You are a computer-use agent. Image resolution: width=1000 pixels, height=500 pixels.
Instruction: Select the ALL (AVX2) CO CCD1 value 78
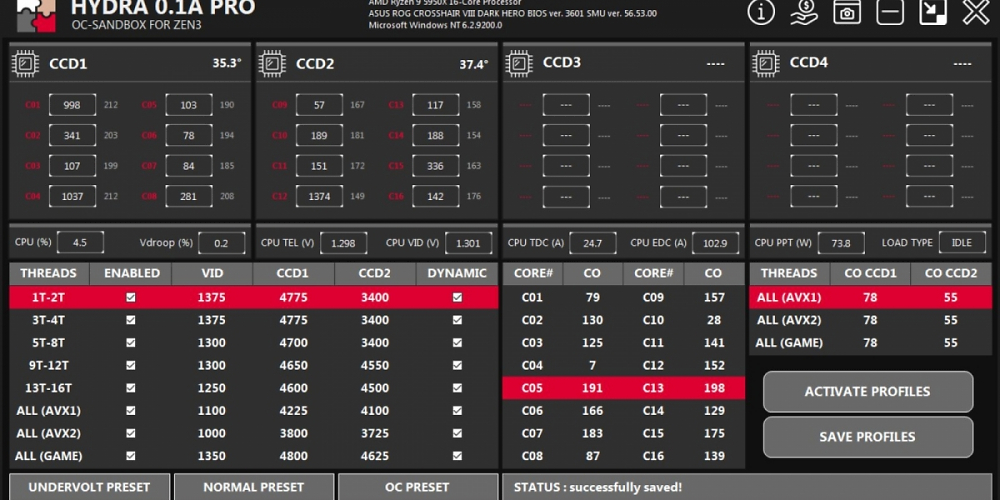(870, 320)
